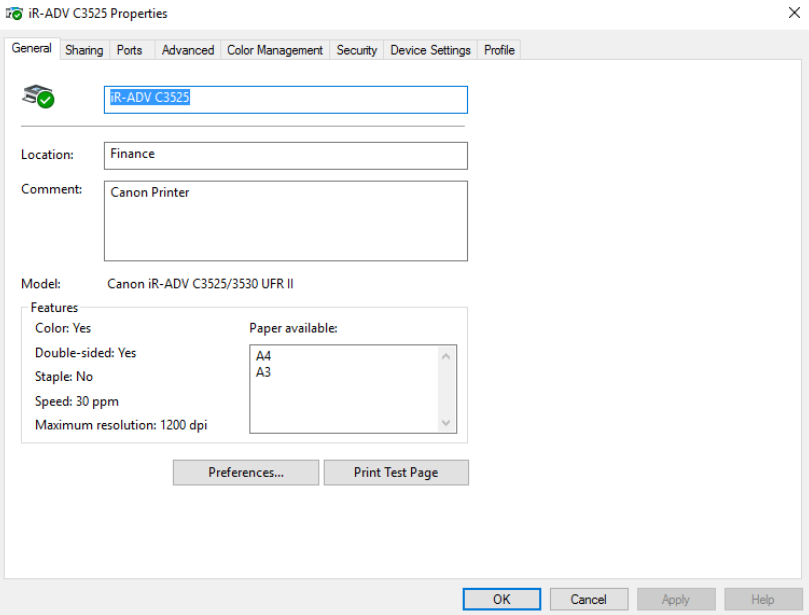Screen dimensions: 809x615
Task: Open the Color Management tab
Action: [x=275, y=50]
